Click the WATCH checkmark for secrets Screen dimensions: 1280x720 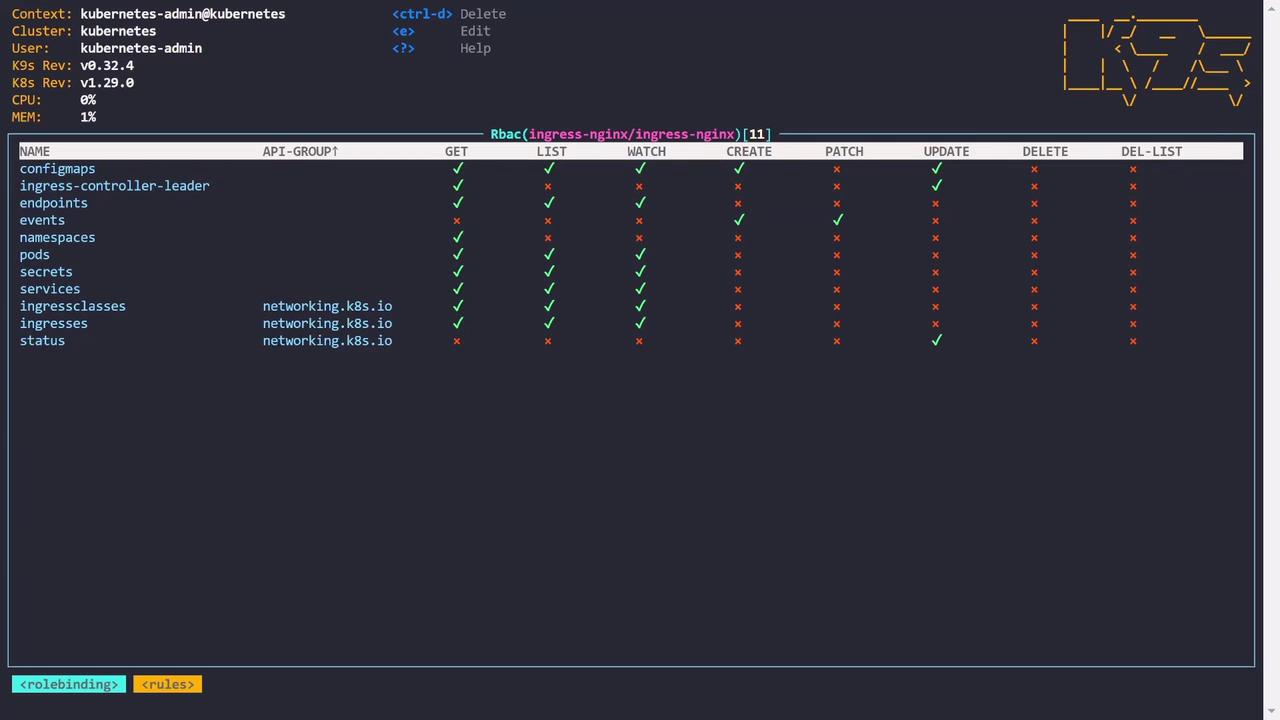click(x=640, y=271)
